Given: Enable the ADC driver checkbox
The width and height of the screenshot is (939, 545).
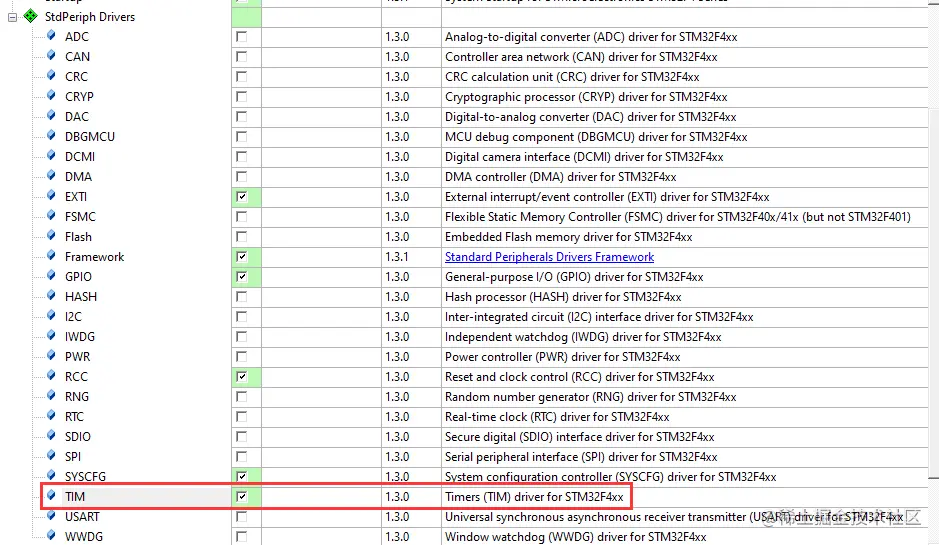Looking at the screenshot, I should (241, 37).
